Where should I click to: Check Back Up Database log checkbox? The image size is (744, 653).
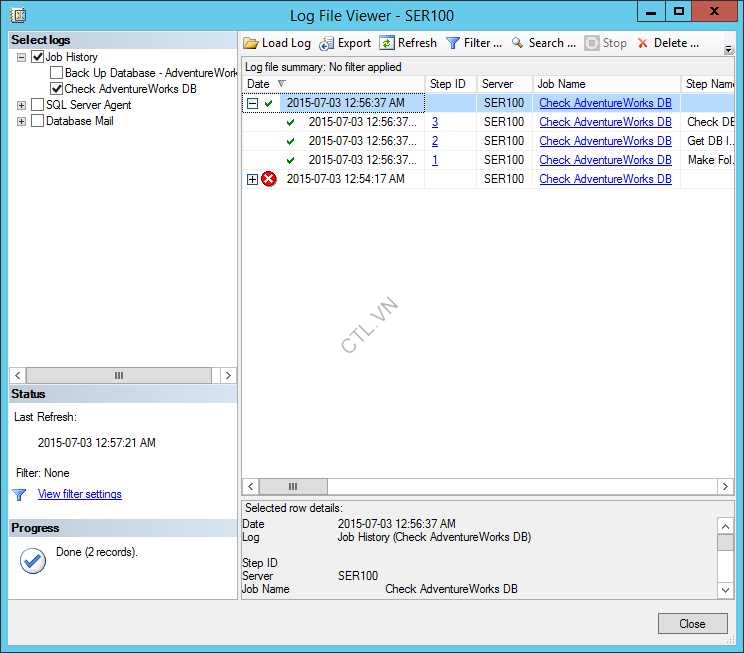pyautogui.click(x=56, y=73)
